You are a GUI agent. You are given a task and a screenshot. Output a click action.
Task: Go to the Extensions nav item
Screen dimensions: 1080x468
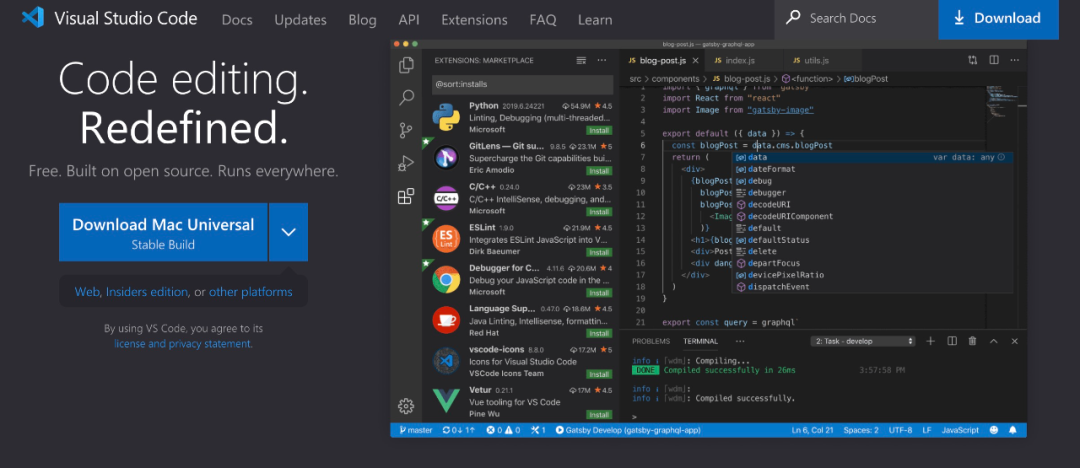tap(474, 20)
